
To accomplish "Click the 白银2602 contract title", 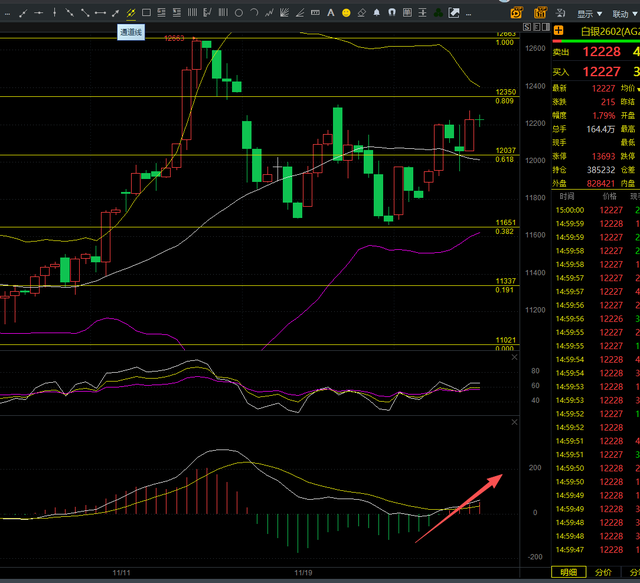I will pos(610,31).
